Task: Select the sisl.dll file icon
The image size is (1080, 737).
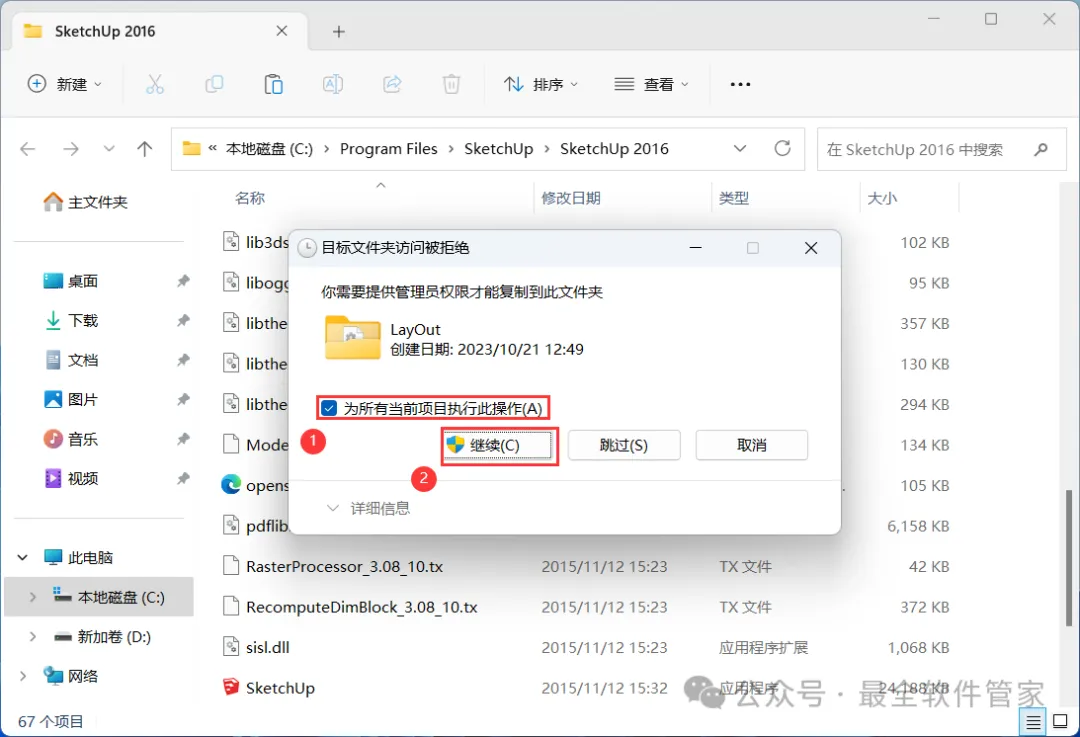Action: [231, 647]
